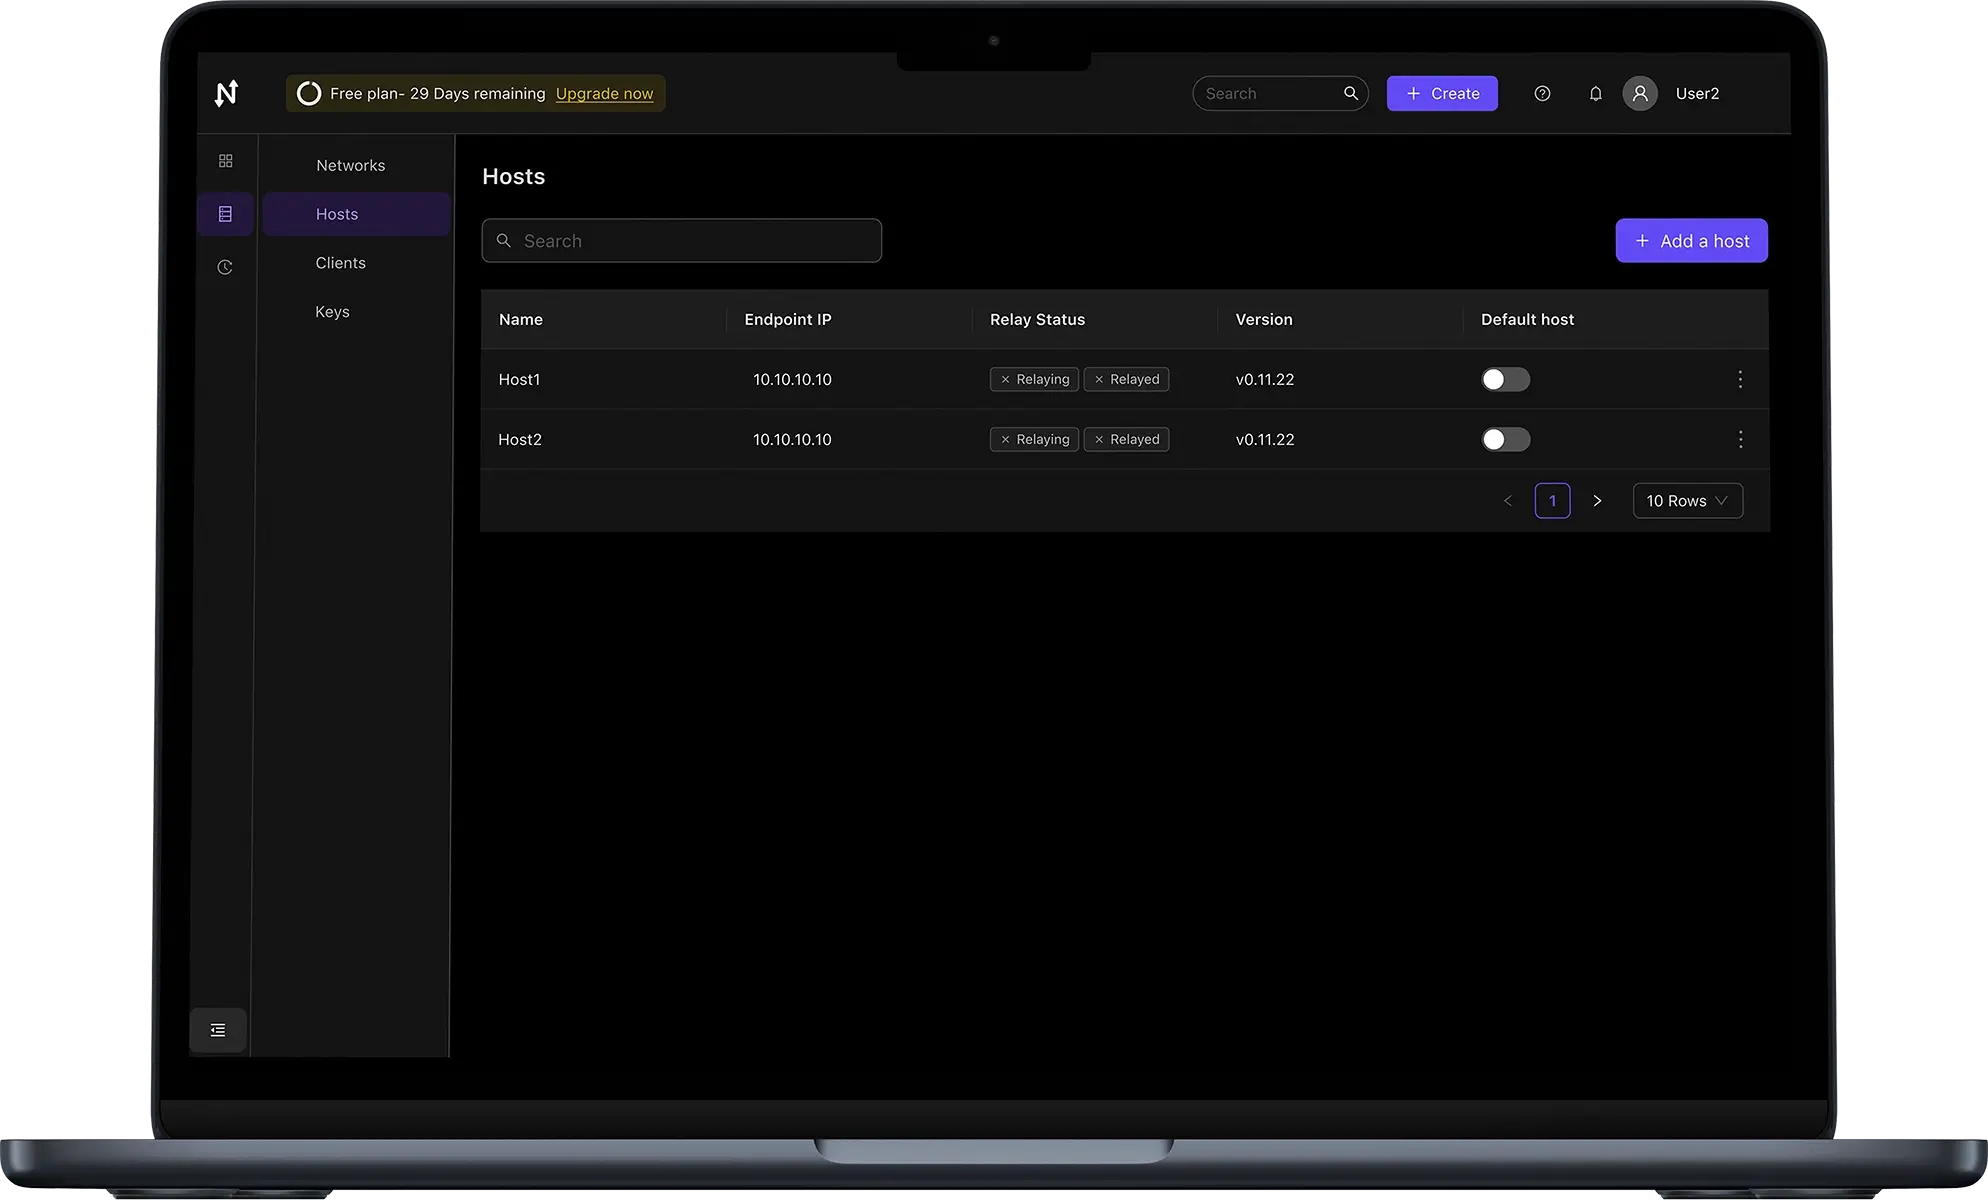
Task: Open the help icon in top bar
Action: coord(1541,93)
